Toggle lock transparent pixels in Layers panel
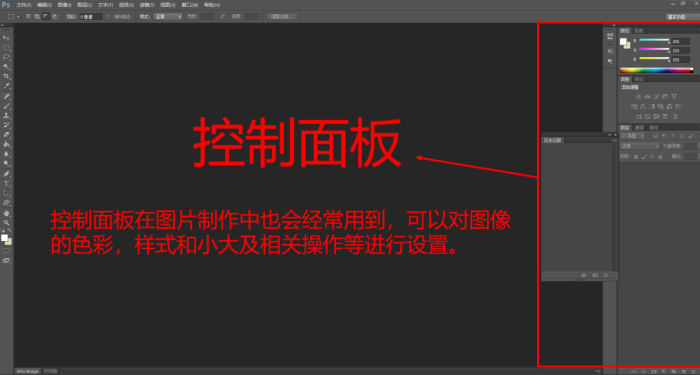Viewport: 700px width, 375px height. (636, 157)
